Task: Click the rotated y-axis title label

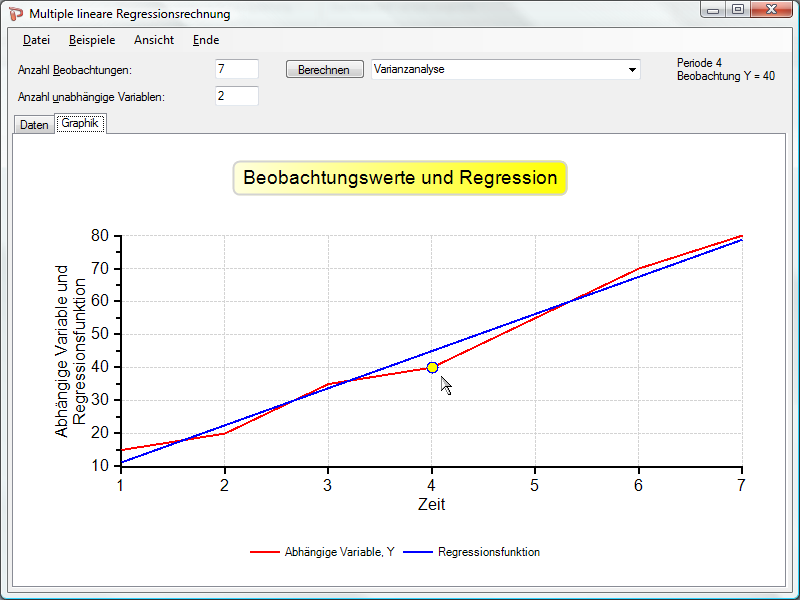Action: (x=71, y=350)
